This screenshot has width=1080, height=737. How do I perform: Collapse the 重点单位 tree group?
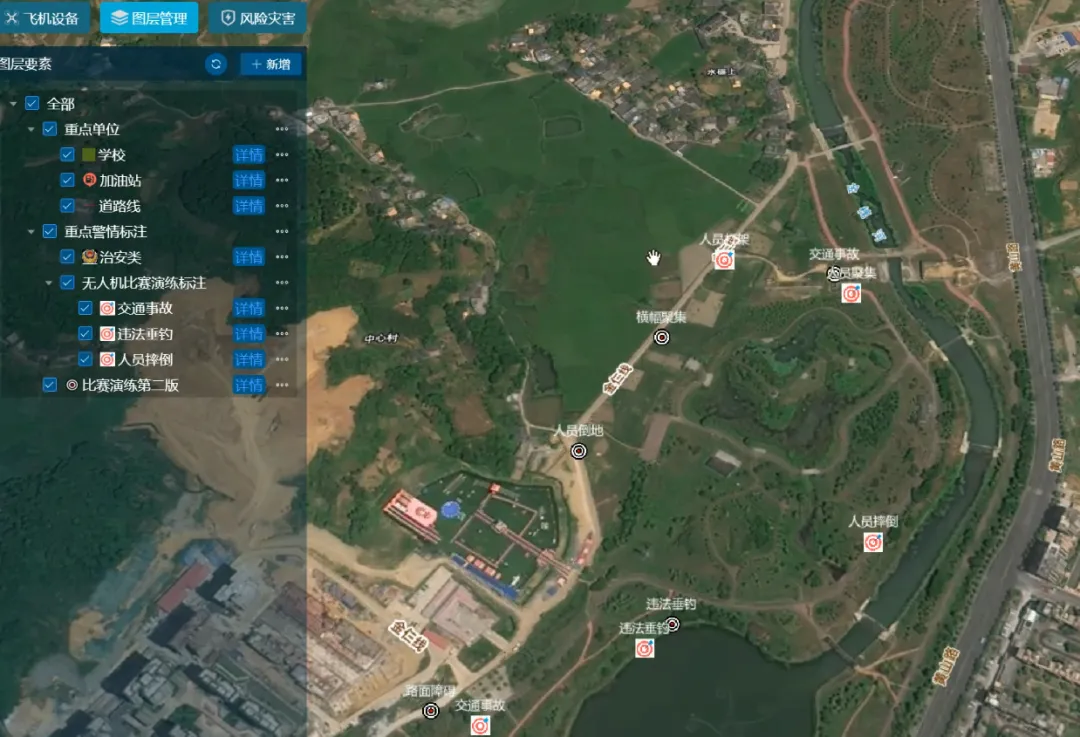click(31, 129)
